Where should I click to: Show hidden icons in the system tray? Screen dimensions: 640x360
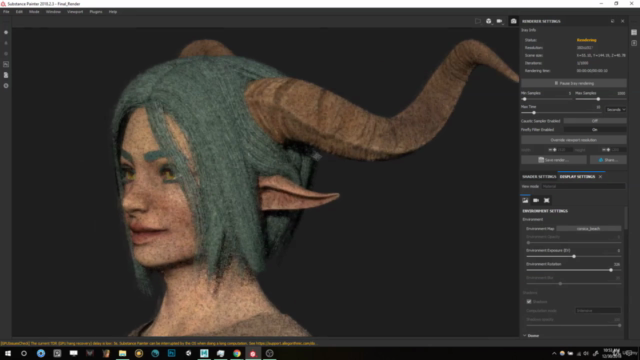(x=554, y=353)
